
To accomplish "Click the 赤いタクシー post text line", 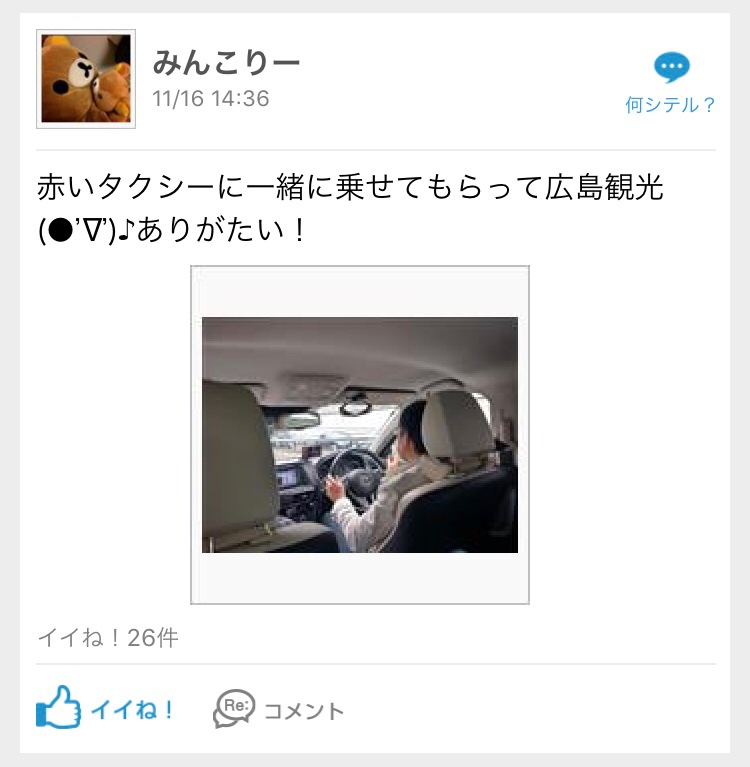I will (350, 187).
